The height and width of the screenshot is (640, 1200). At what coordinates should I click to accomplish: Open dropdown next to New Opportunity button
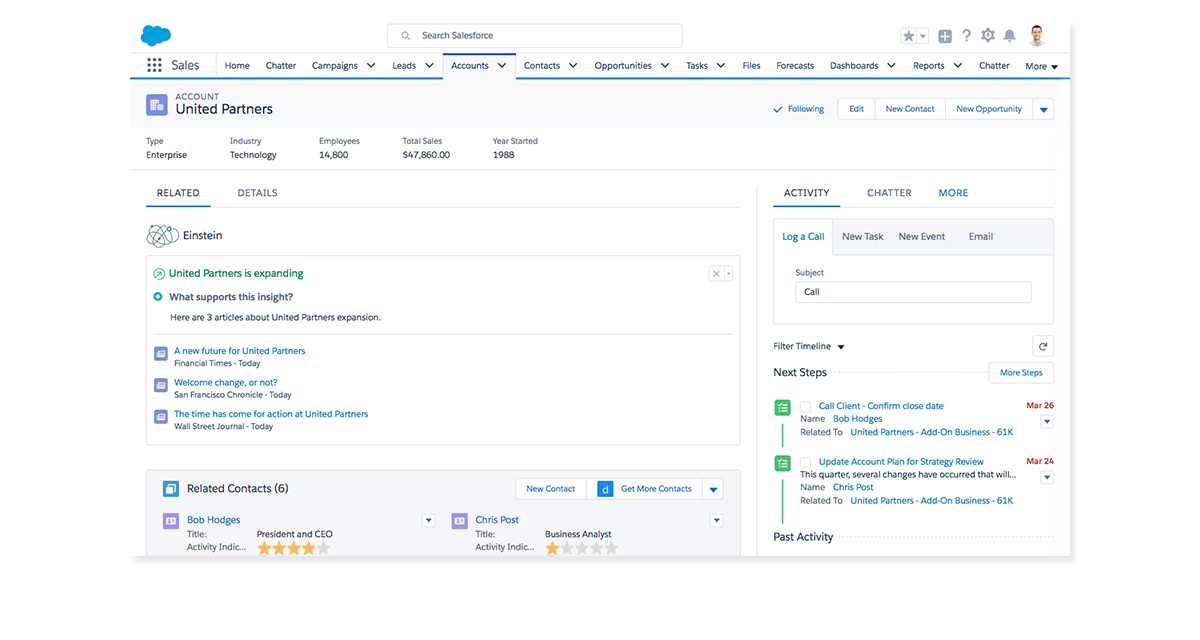(x=1043, y=109)
